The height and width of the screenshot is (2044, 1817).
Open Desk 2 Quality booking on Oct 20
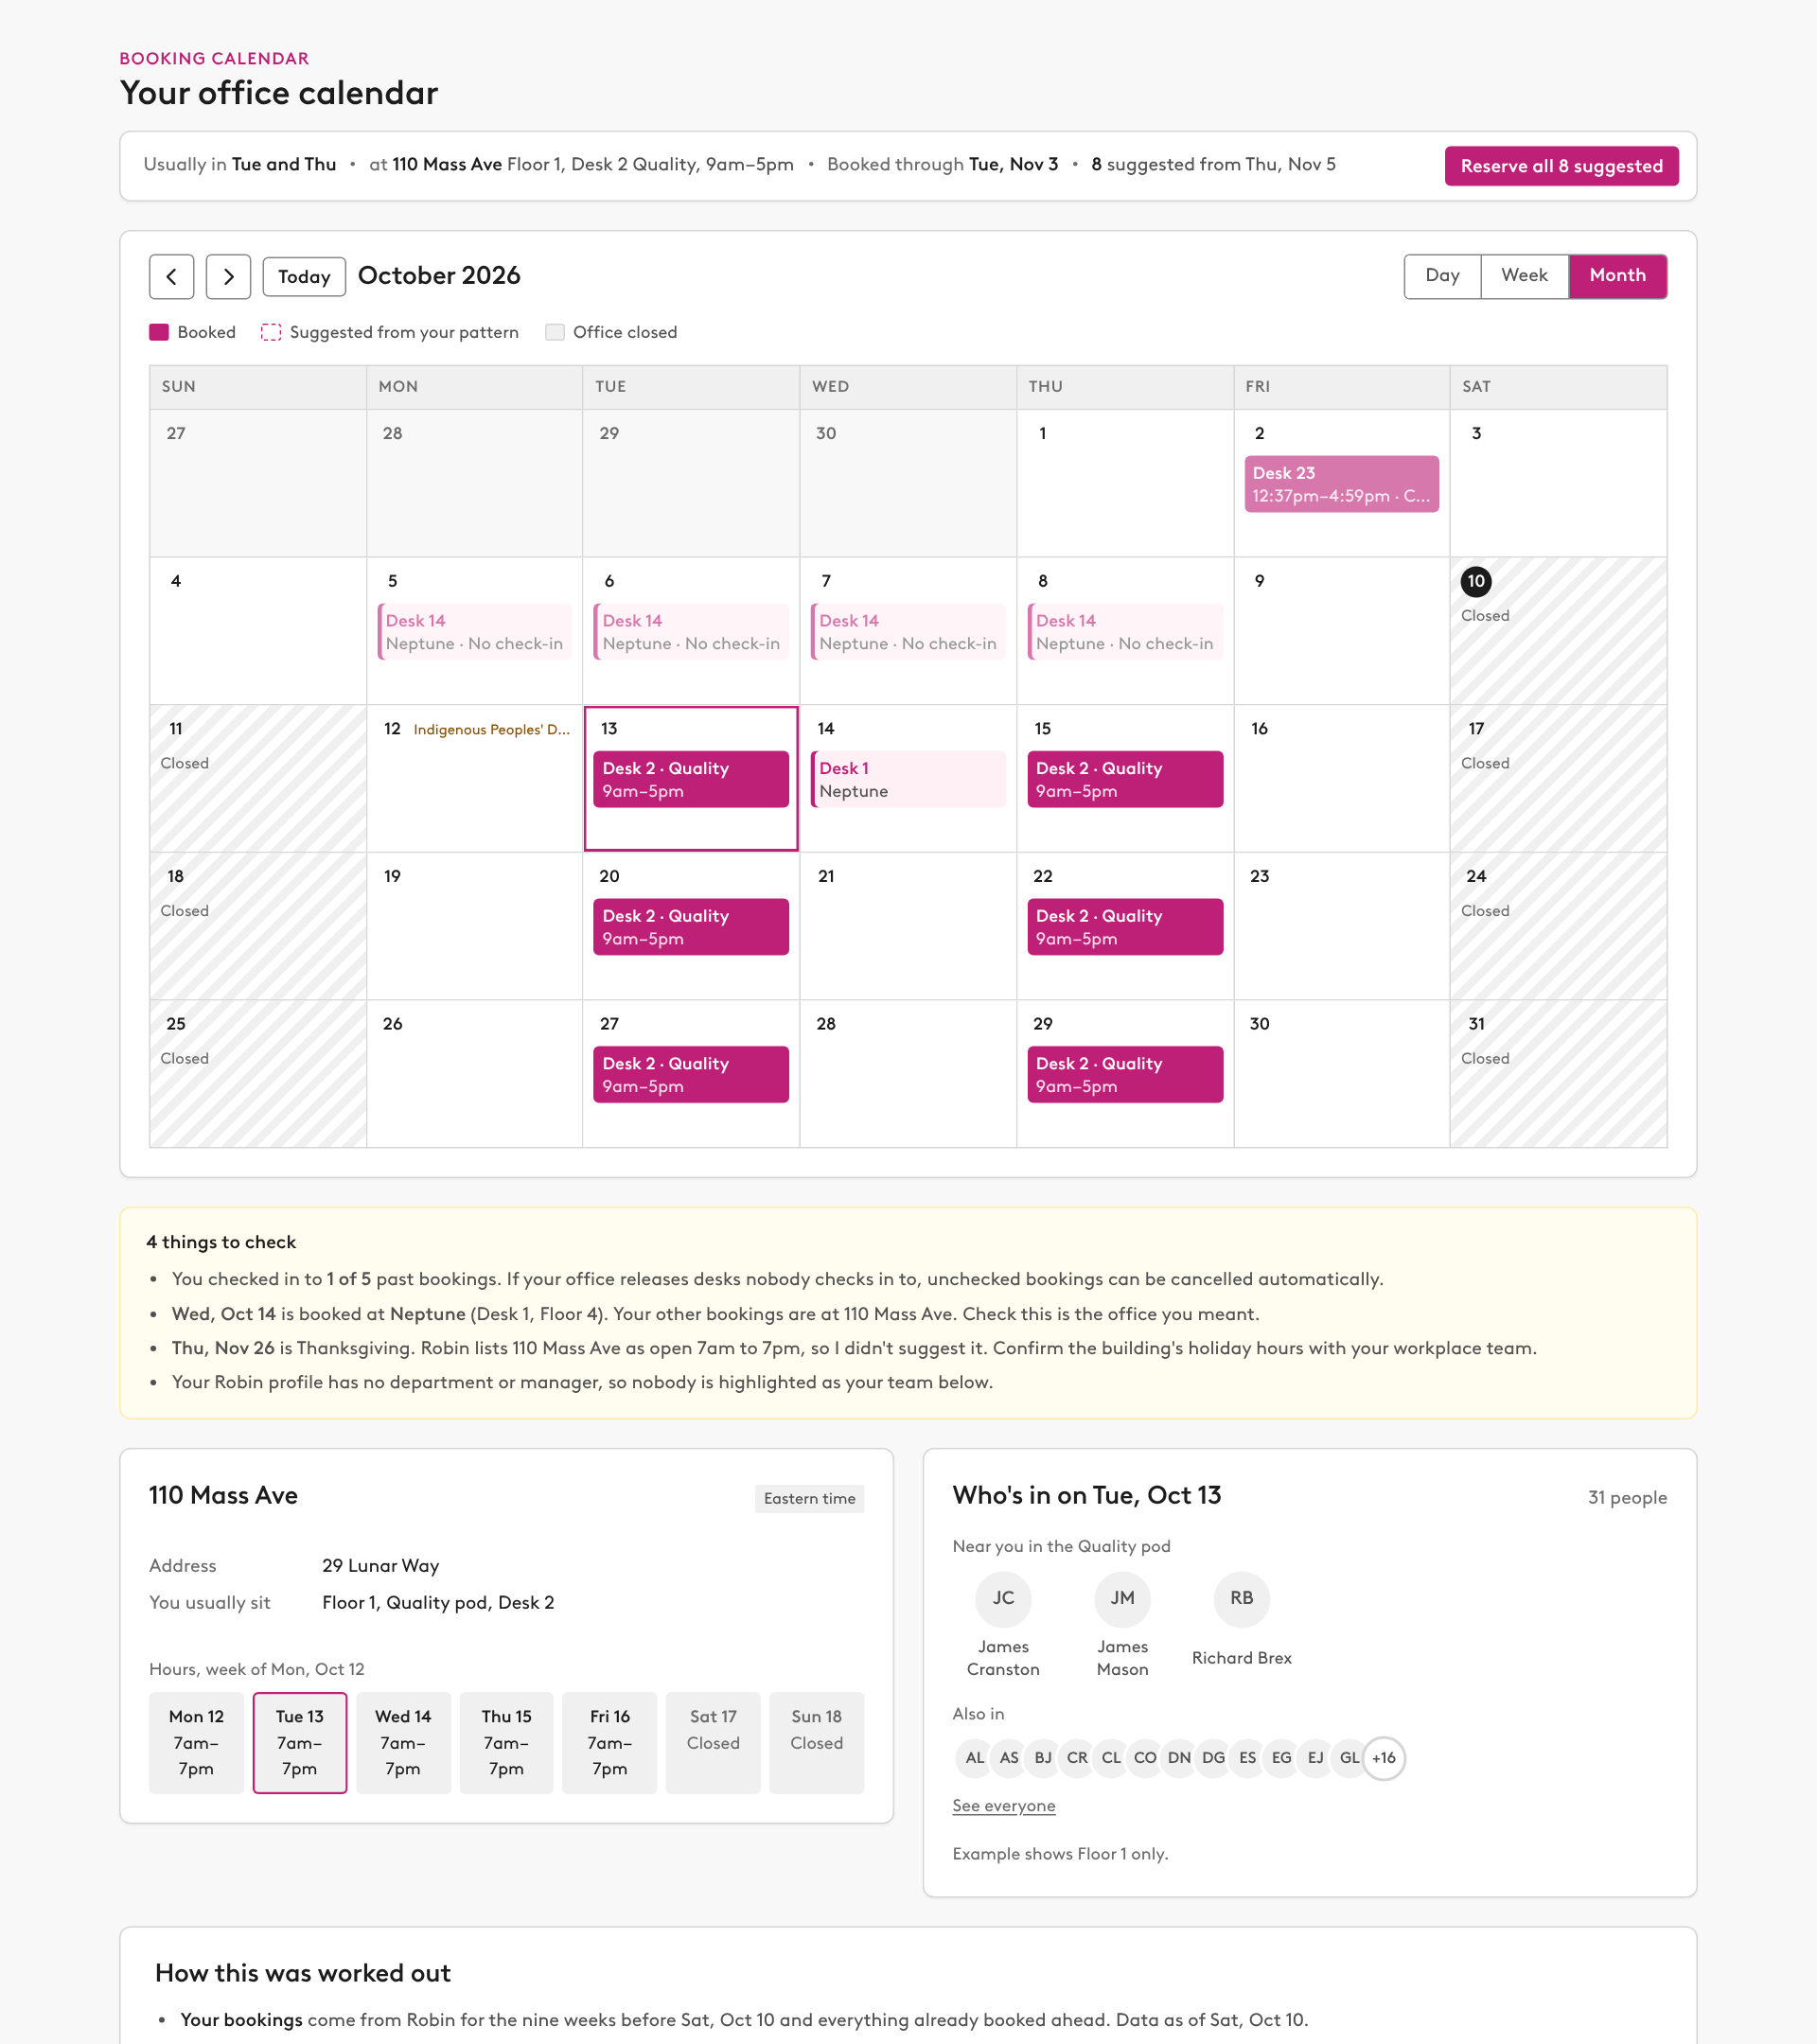(691, 927)
